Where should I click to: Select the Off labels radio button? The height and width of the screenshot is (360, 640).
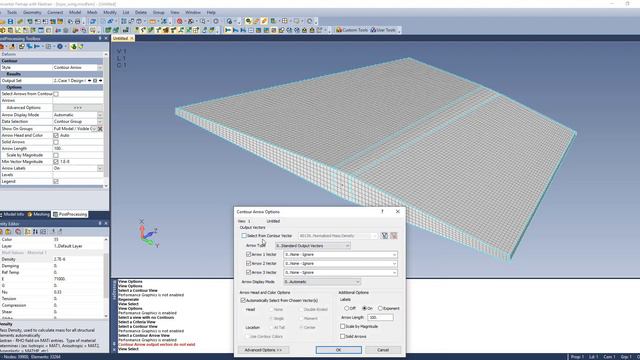click(x=347, y=308)
